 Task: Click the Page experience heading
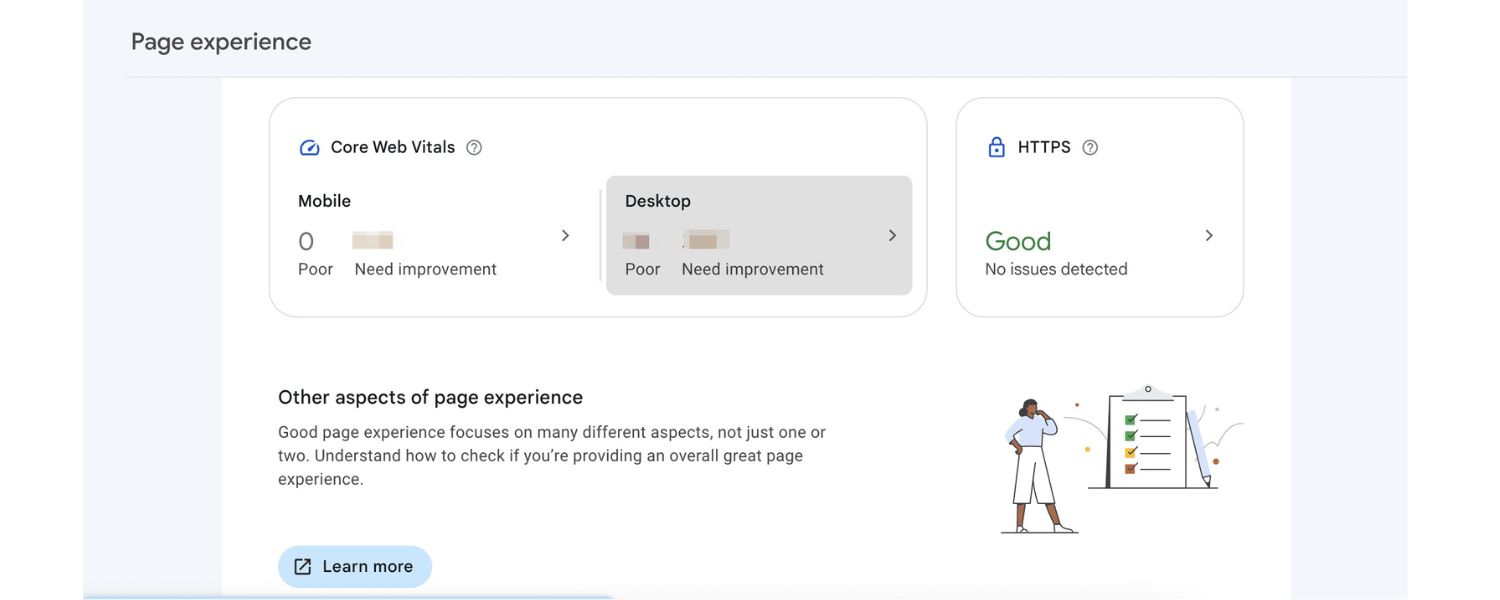tap(220, 39)
